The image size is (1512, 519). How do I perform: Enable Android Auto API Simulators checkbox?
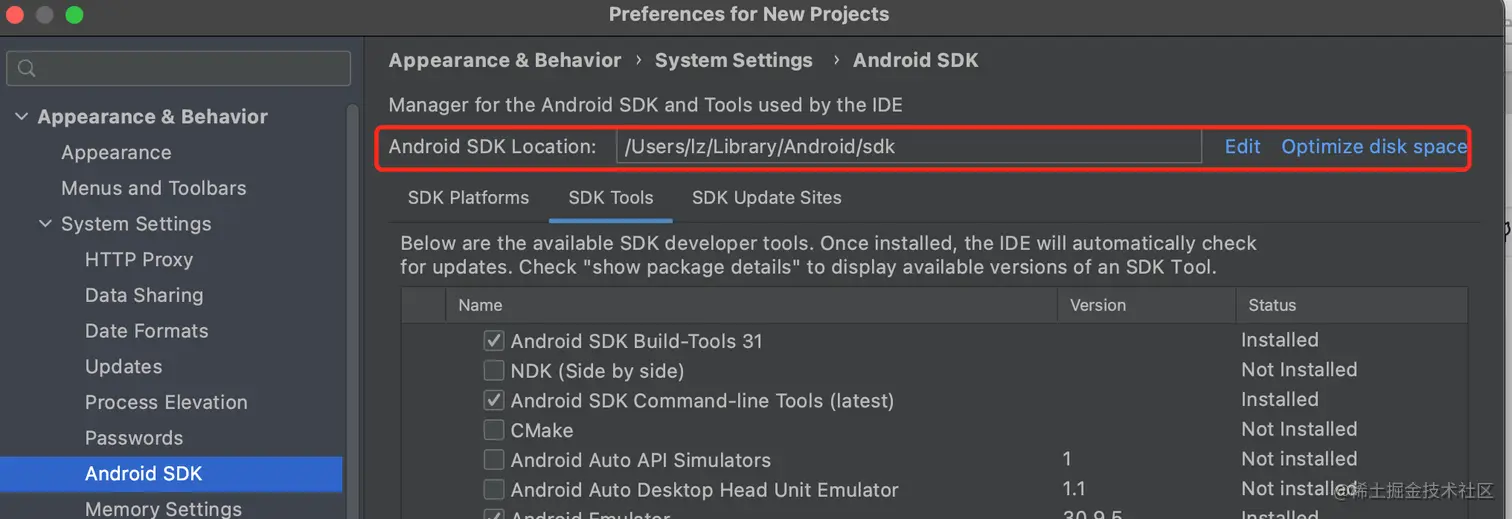(494, 460)
